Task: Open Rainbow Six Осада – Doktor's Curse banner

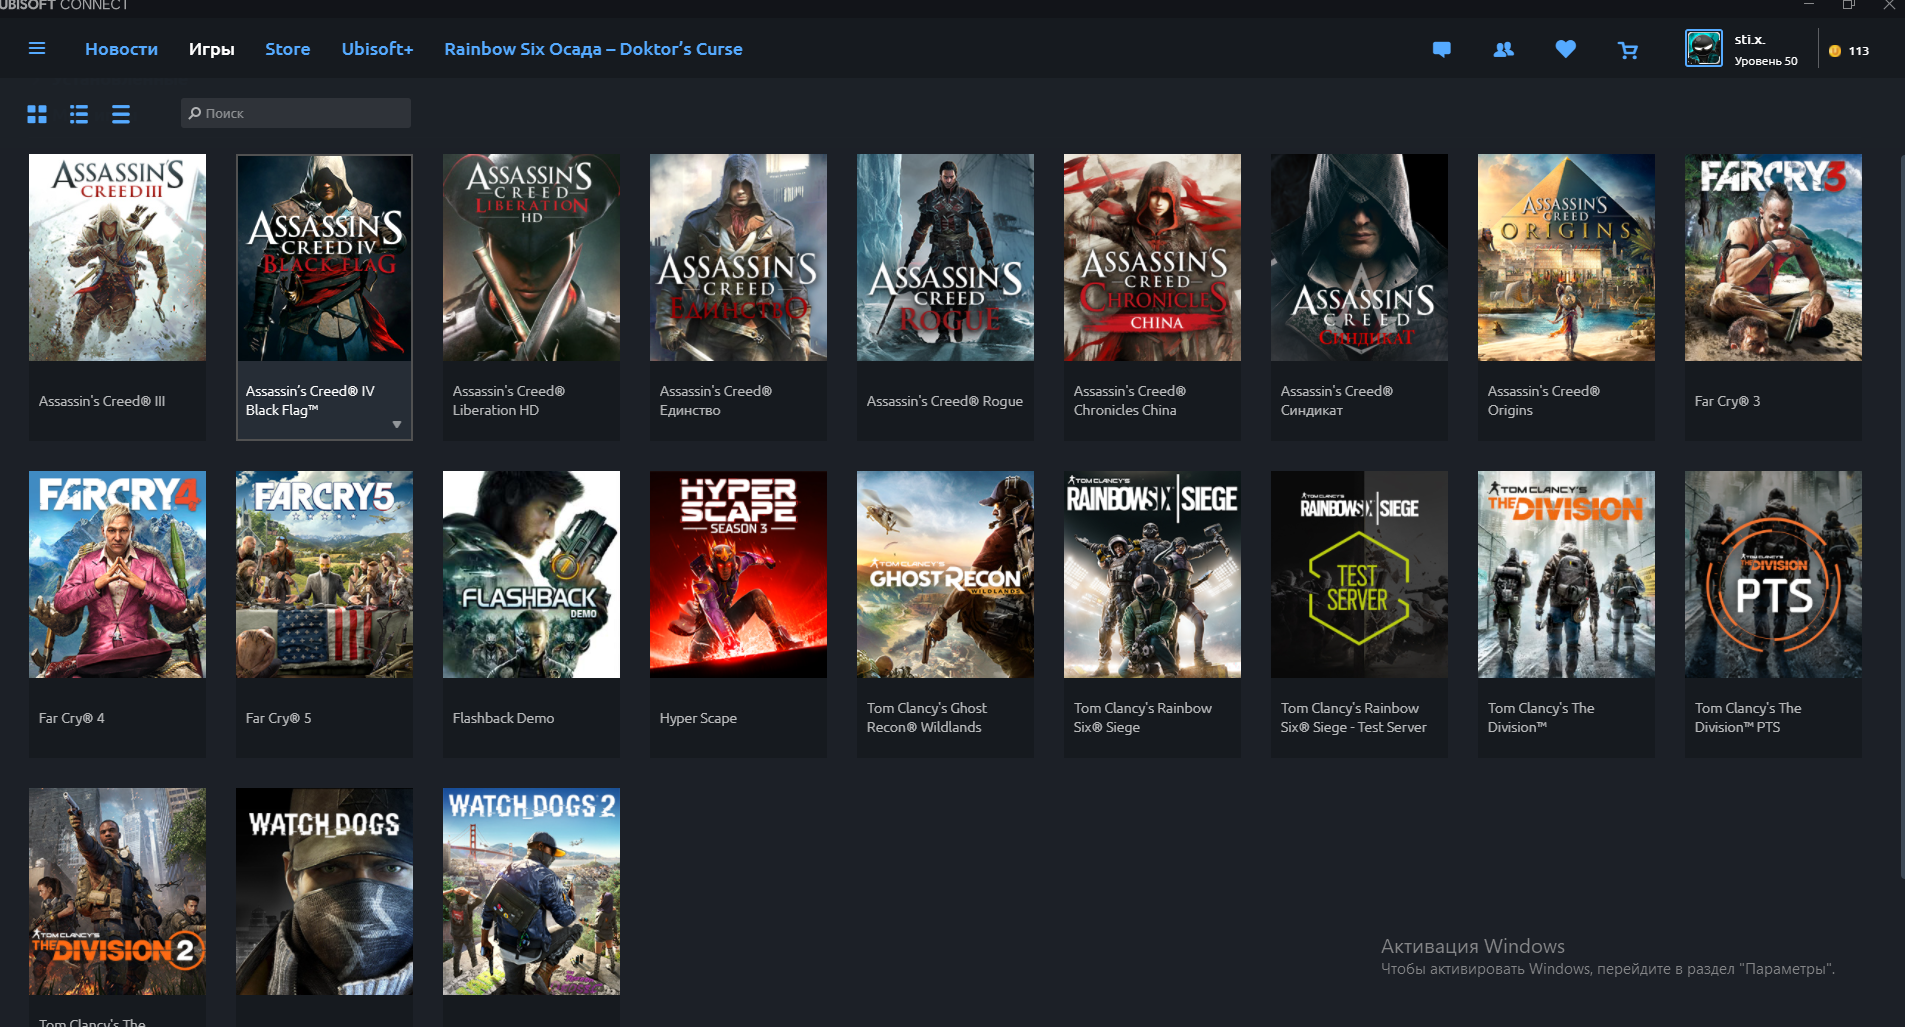Action: tap(593, 48)
